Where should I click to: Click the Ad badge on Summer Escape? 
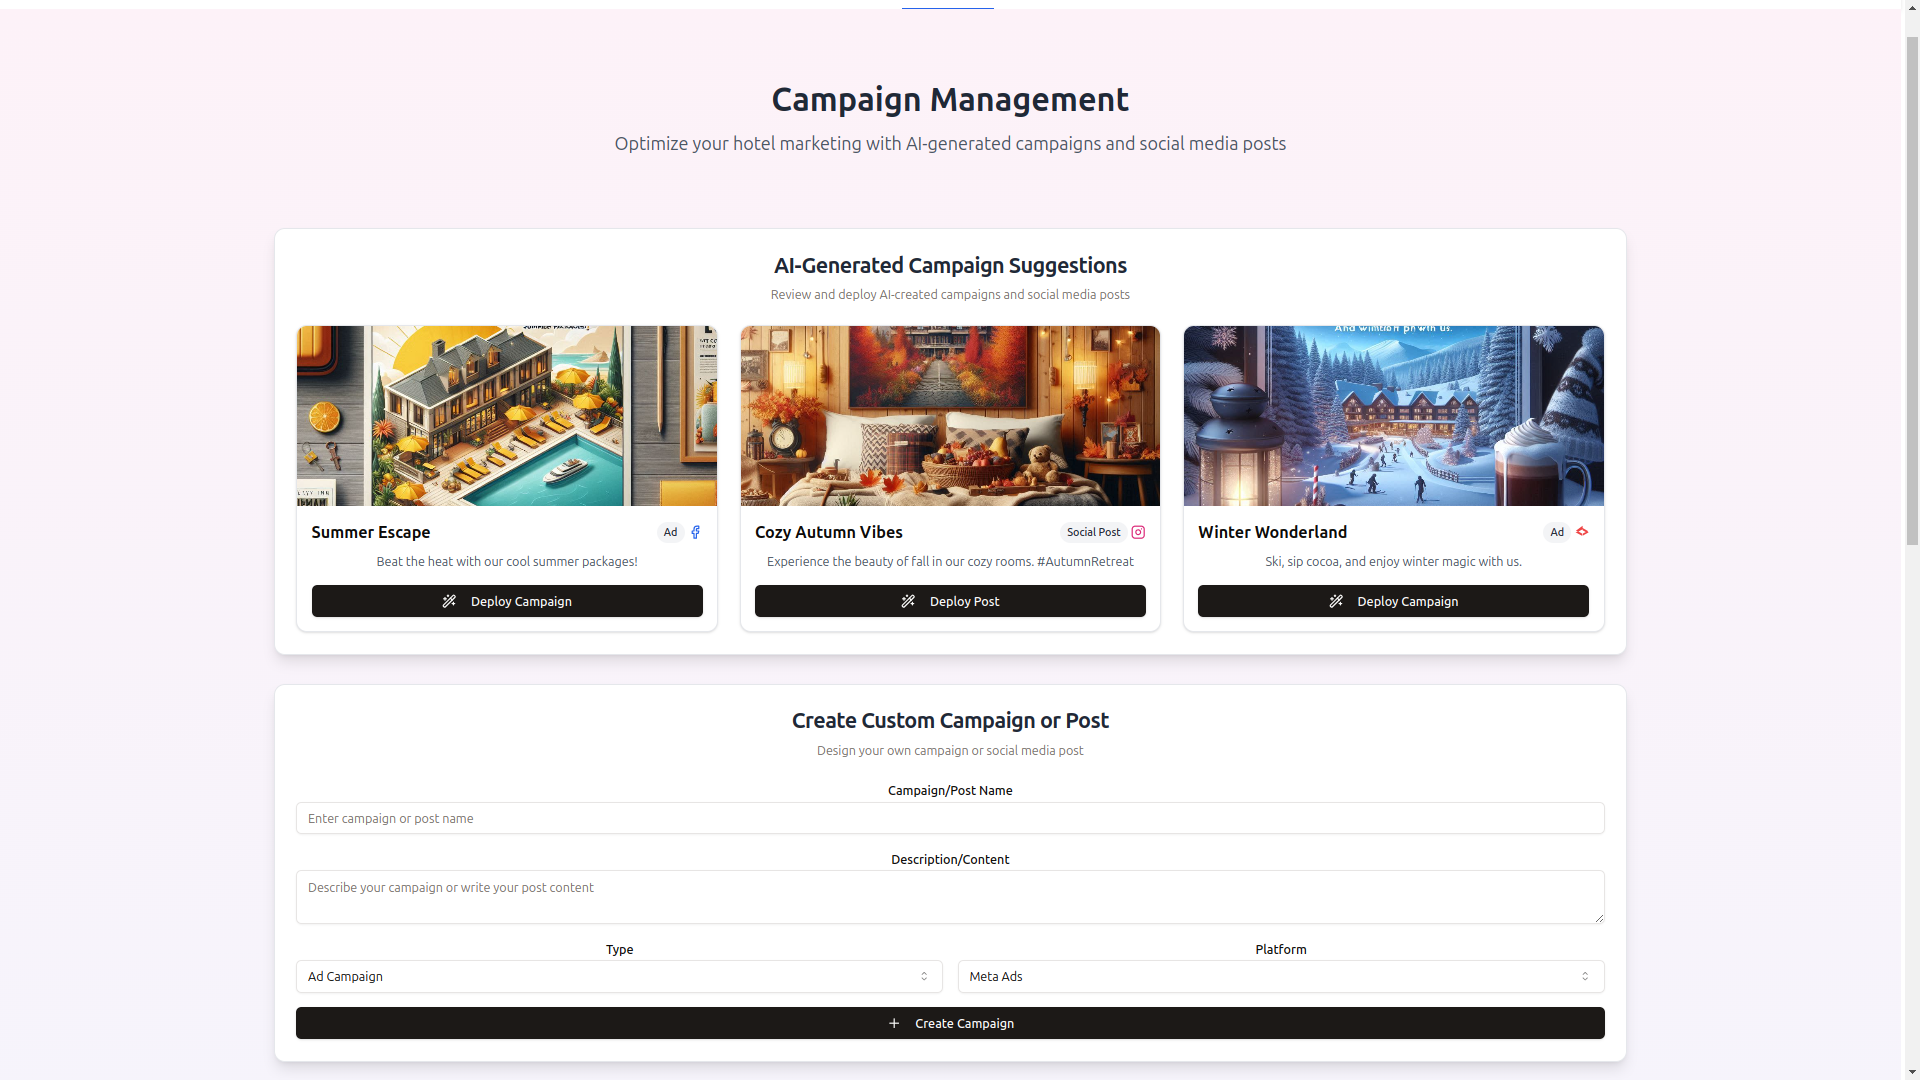point(670,532)
